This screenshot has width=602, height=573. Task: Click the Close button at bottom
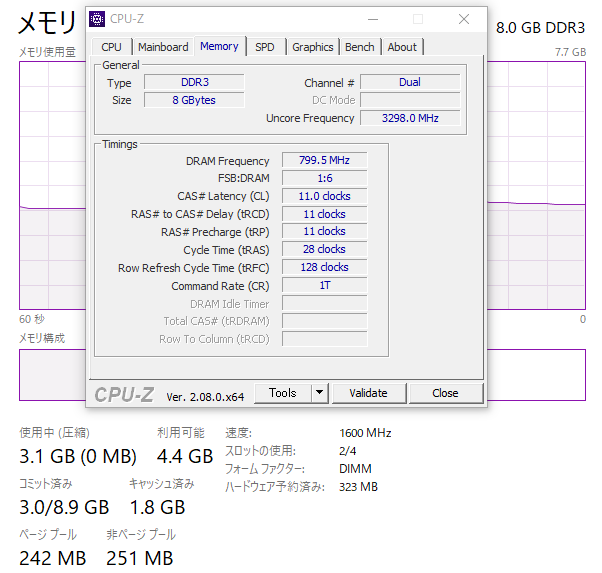(x=445, y=393)
